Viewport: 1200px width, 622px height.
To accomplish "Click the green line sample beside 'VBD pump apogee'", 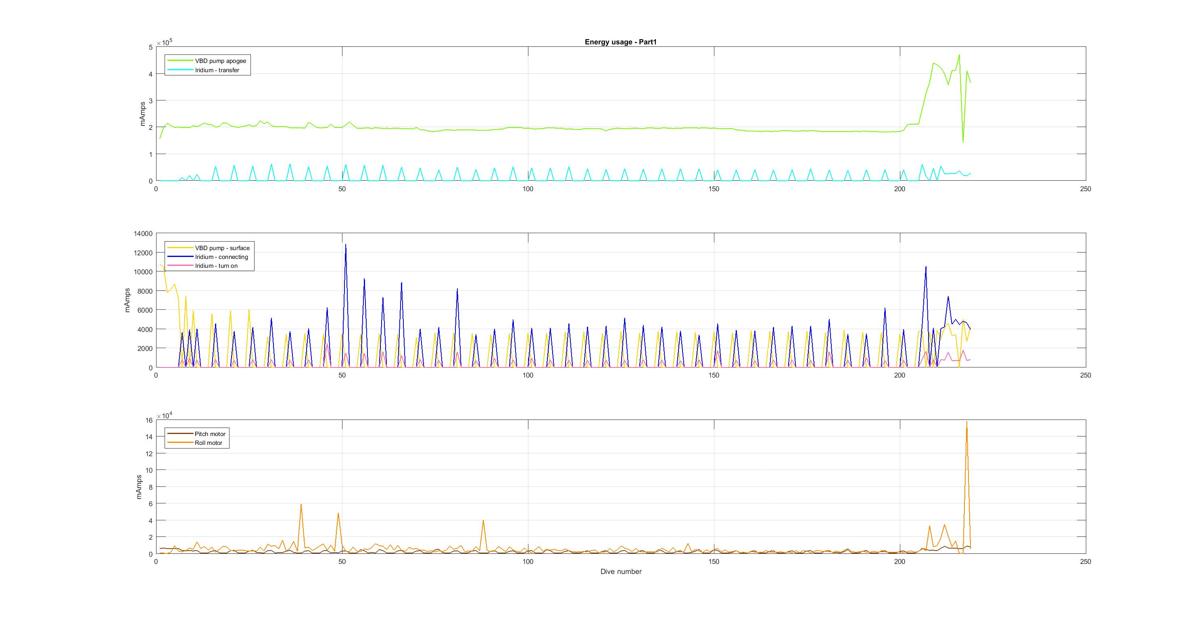I will [x=180, y=61].
